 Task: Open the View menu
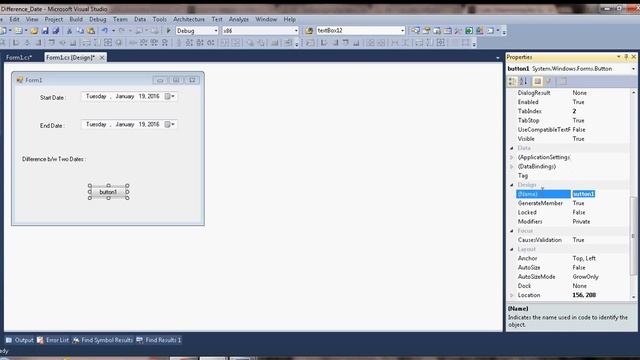[32, 19]
